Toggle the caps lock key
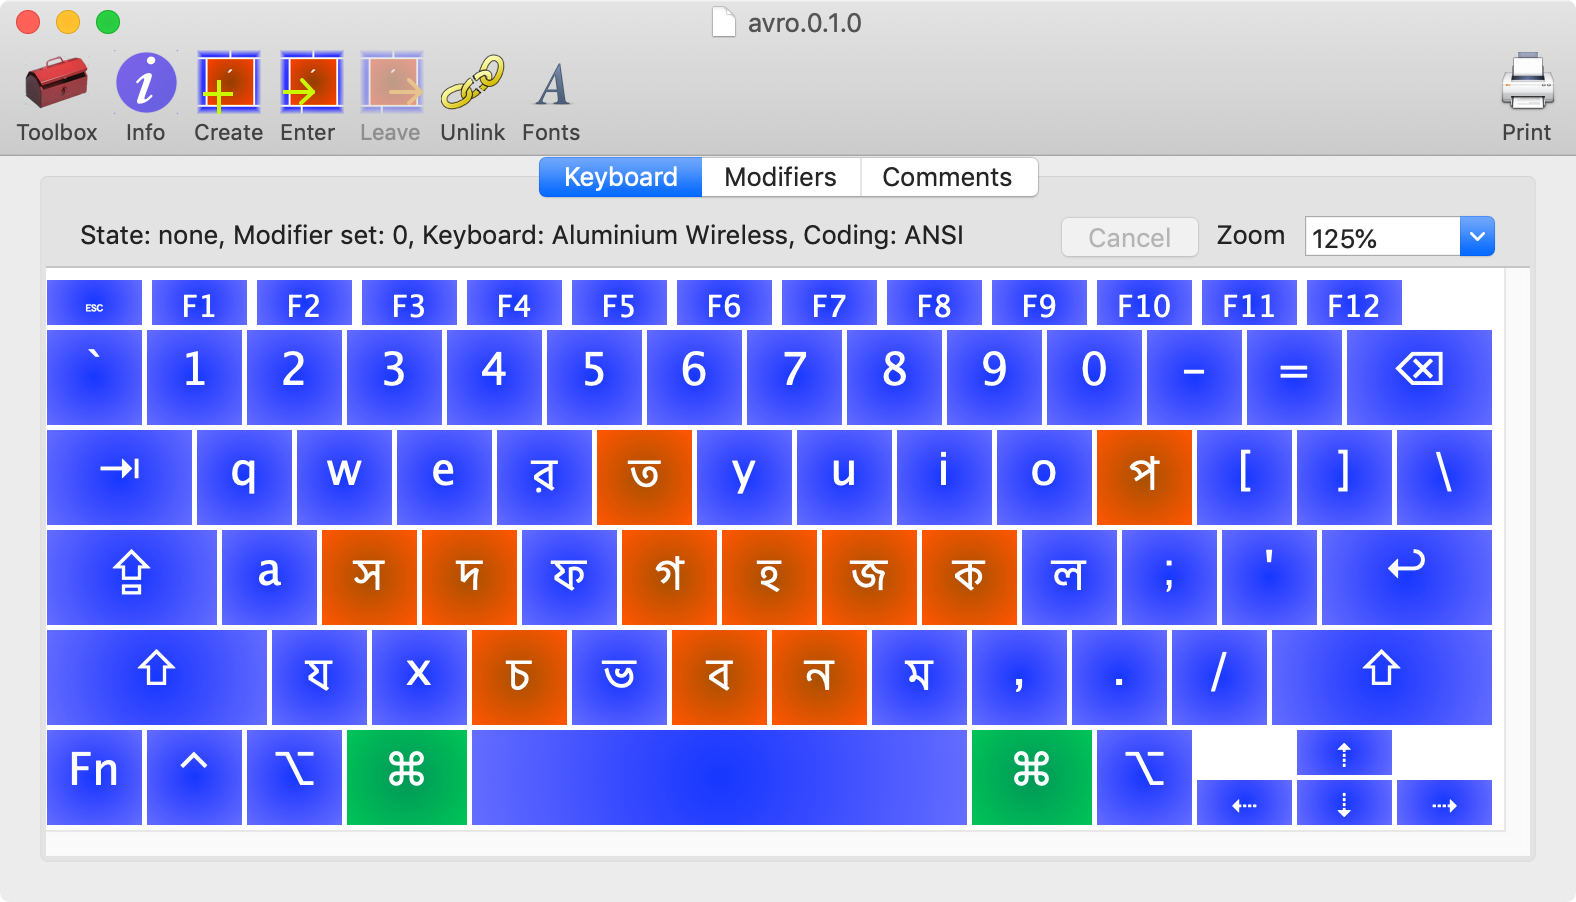 coord(131,576)
